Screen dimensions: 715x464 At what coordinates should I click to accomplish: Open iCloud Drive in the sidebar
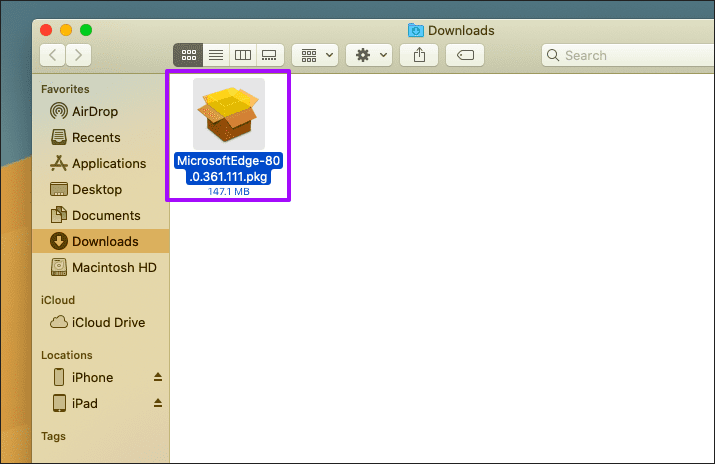pyautogui.click(x=101, y=322)
